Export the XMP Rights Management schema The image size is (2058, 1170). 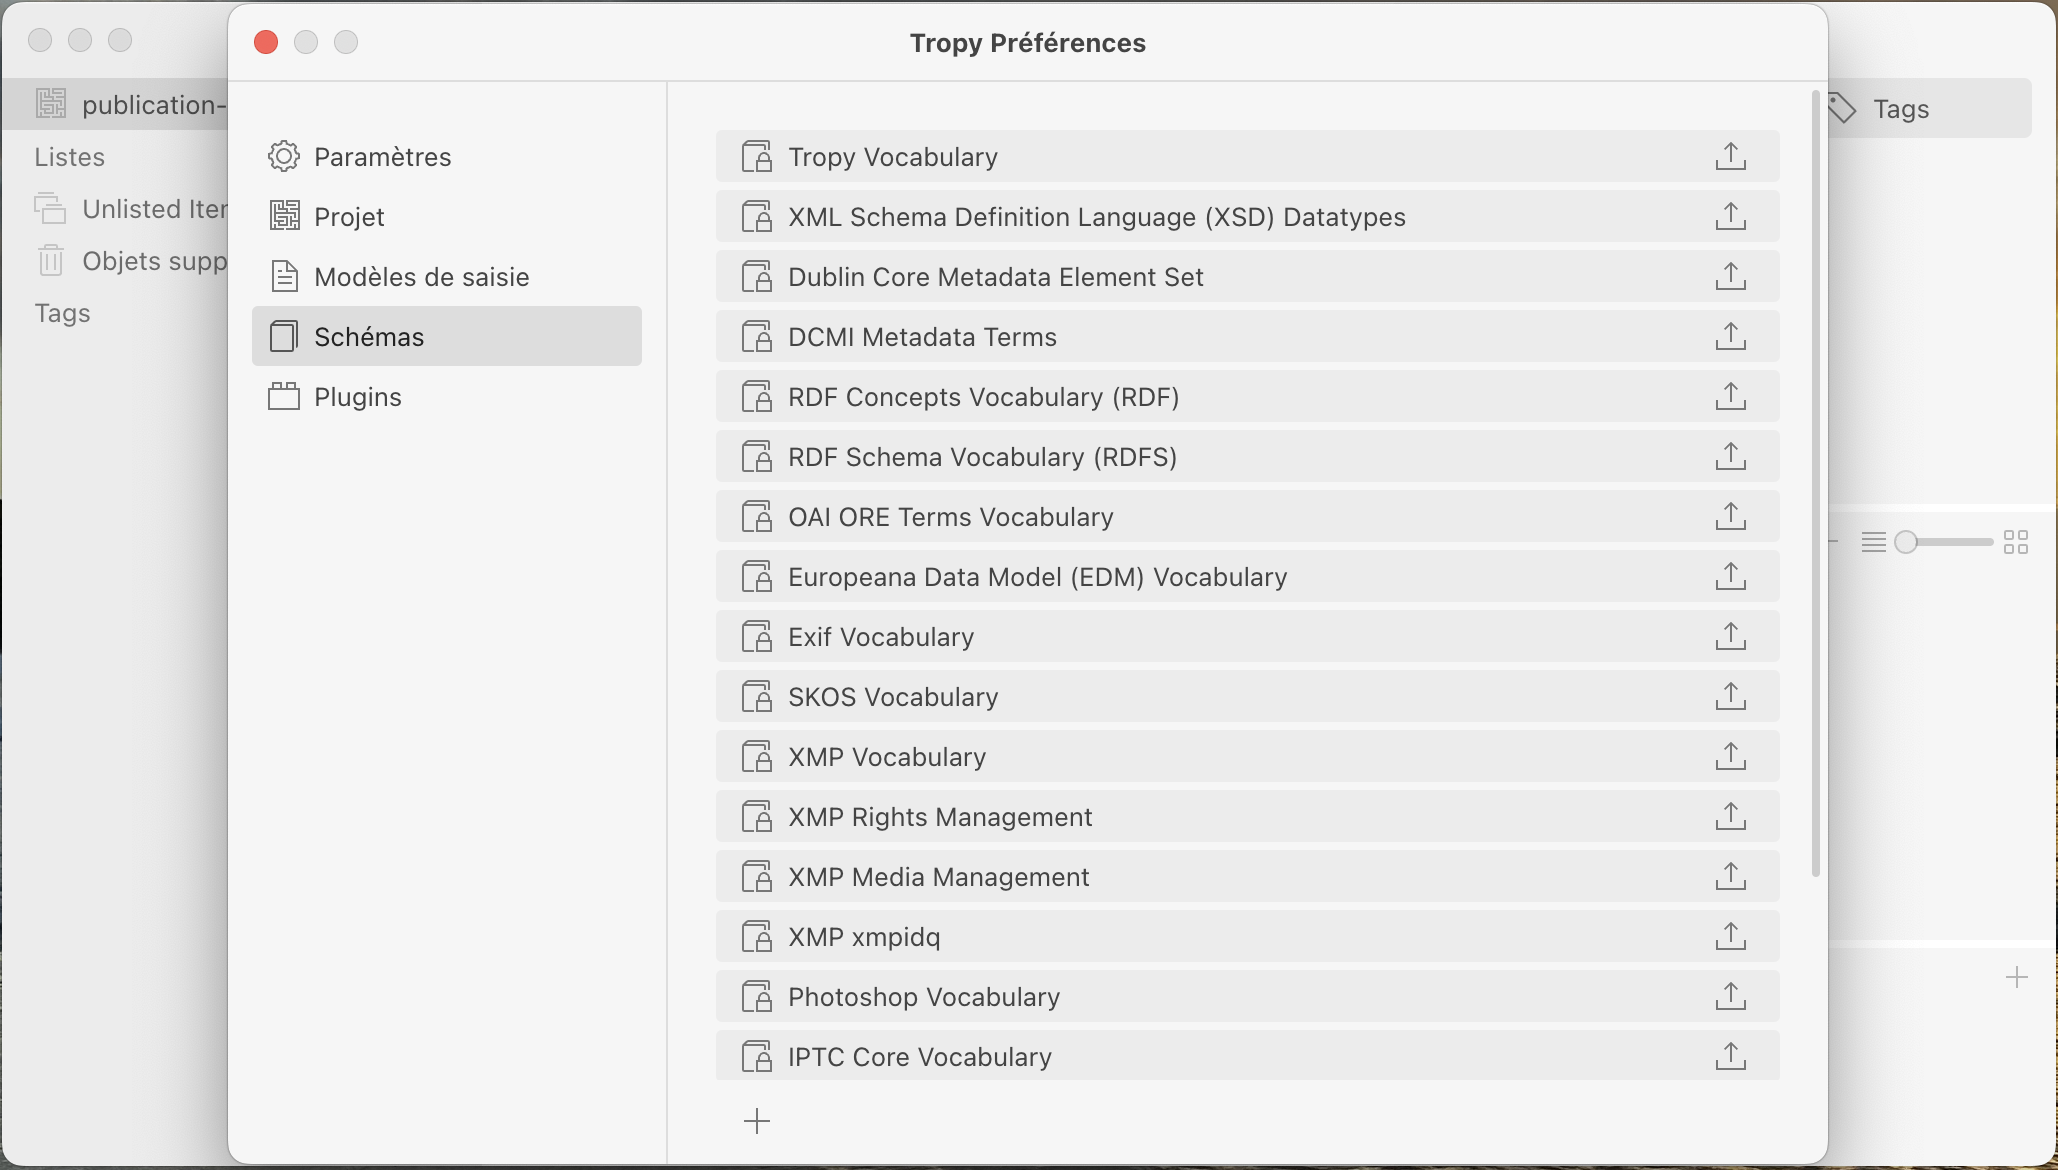1731,817
